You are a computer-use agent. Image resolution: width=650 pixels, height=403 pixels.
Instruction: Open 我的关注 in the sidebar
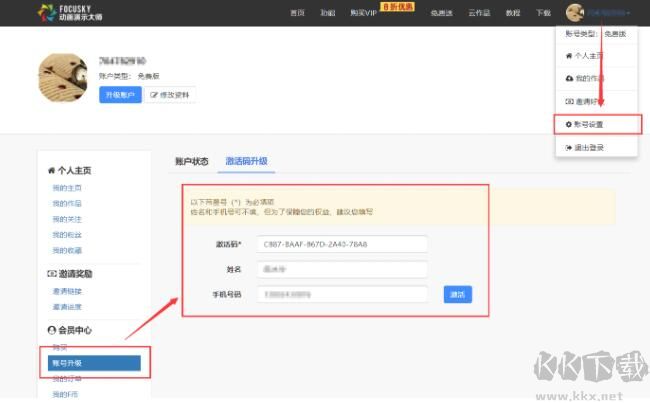click(x=67, y=219)
